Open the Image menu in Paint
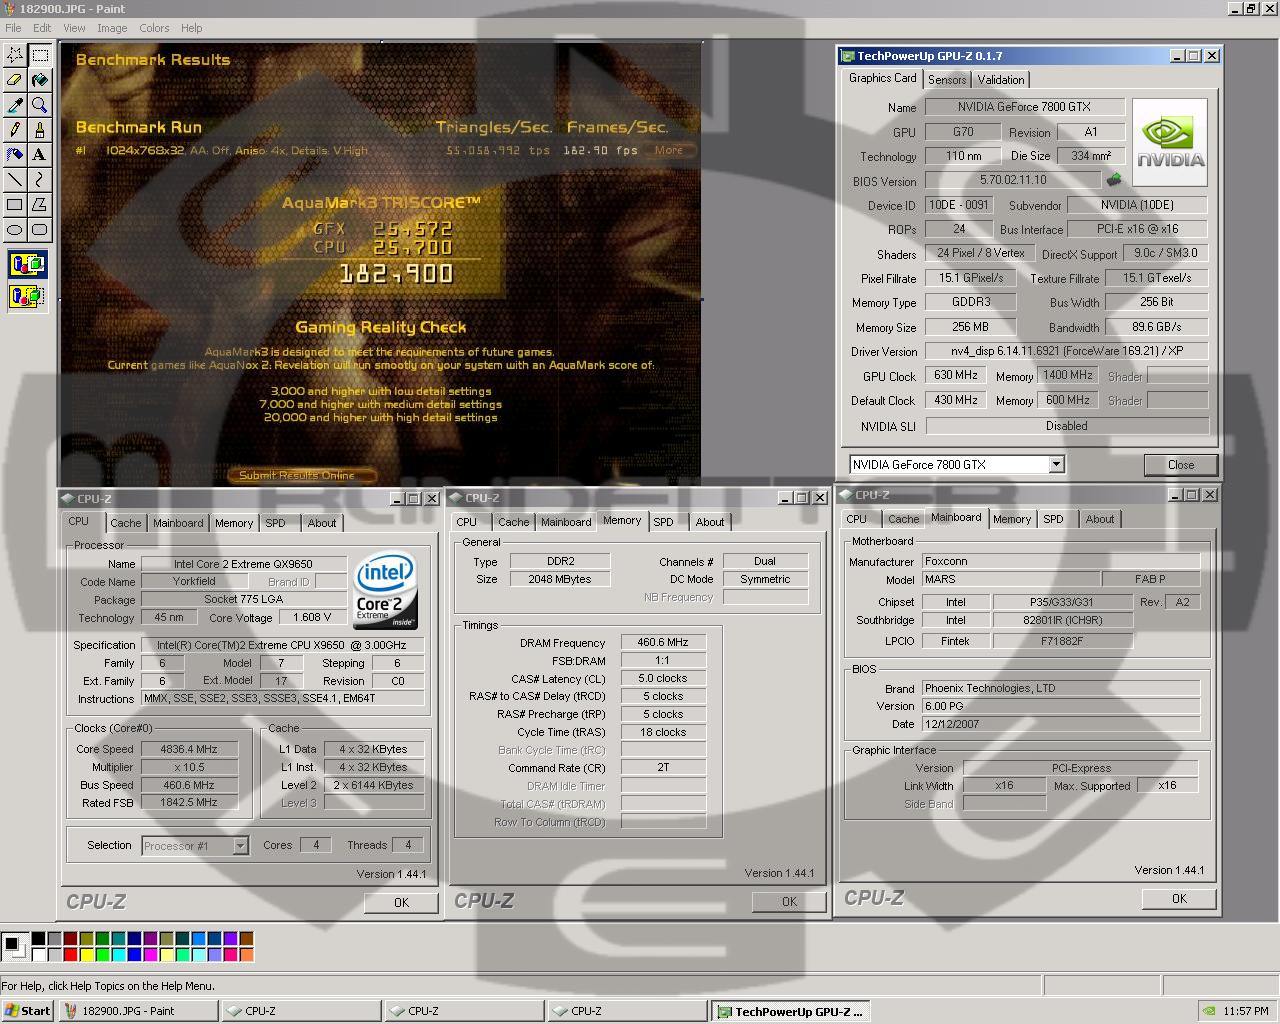Image resolution: width=1280 pixels, height=1024 pixels. [x=112, y=28]
